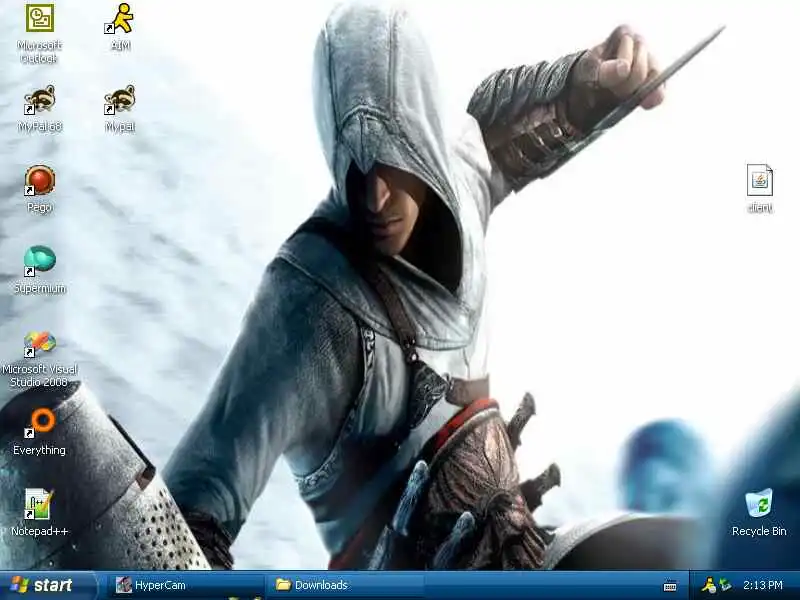Click the AIM system tray icon
This screenshot has height=600, width=800.
709,585
